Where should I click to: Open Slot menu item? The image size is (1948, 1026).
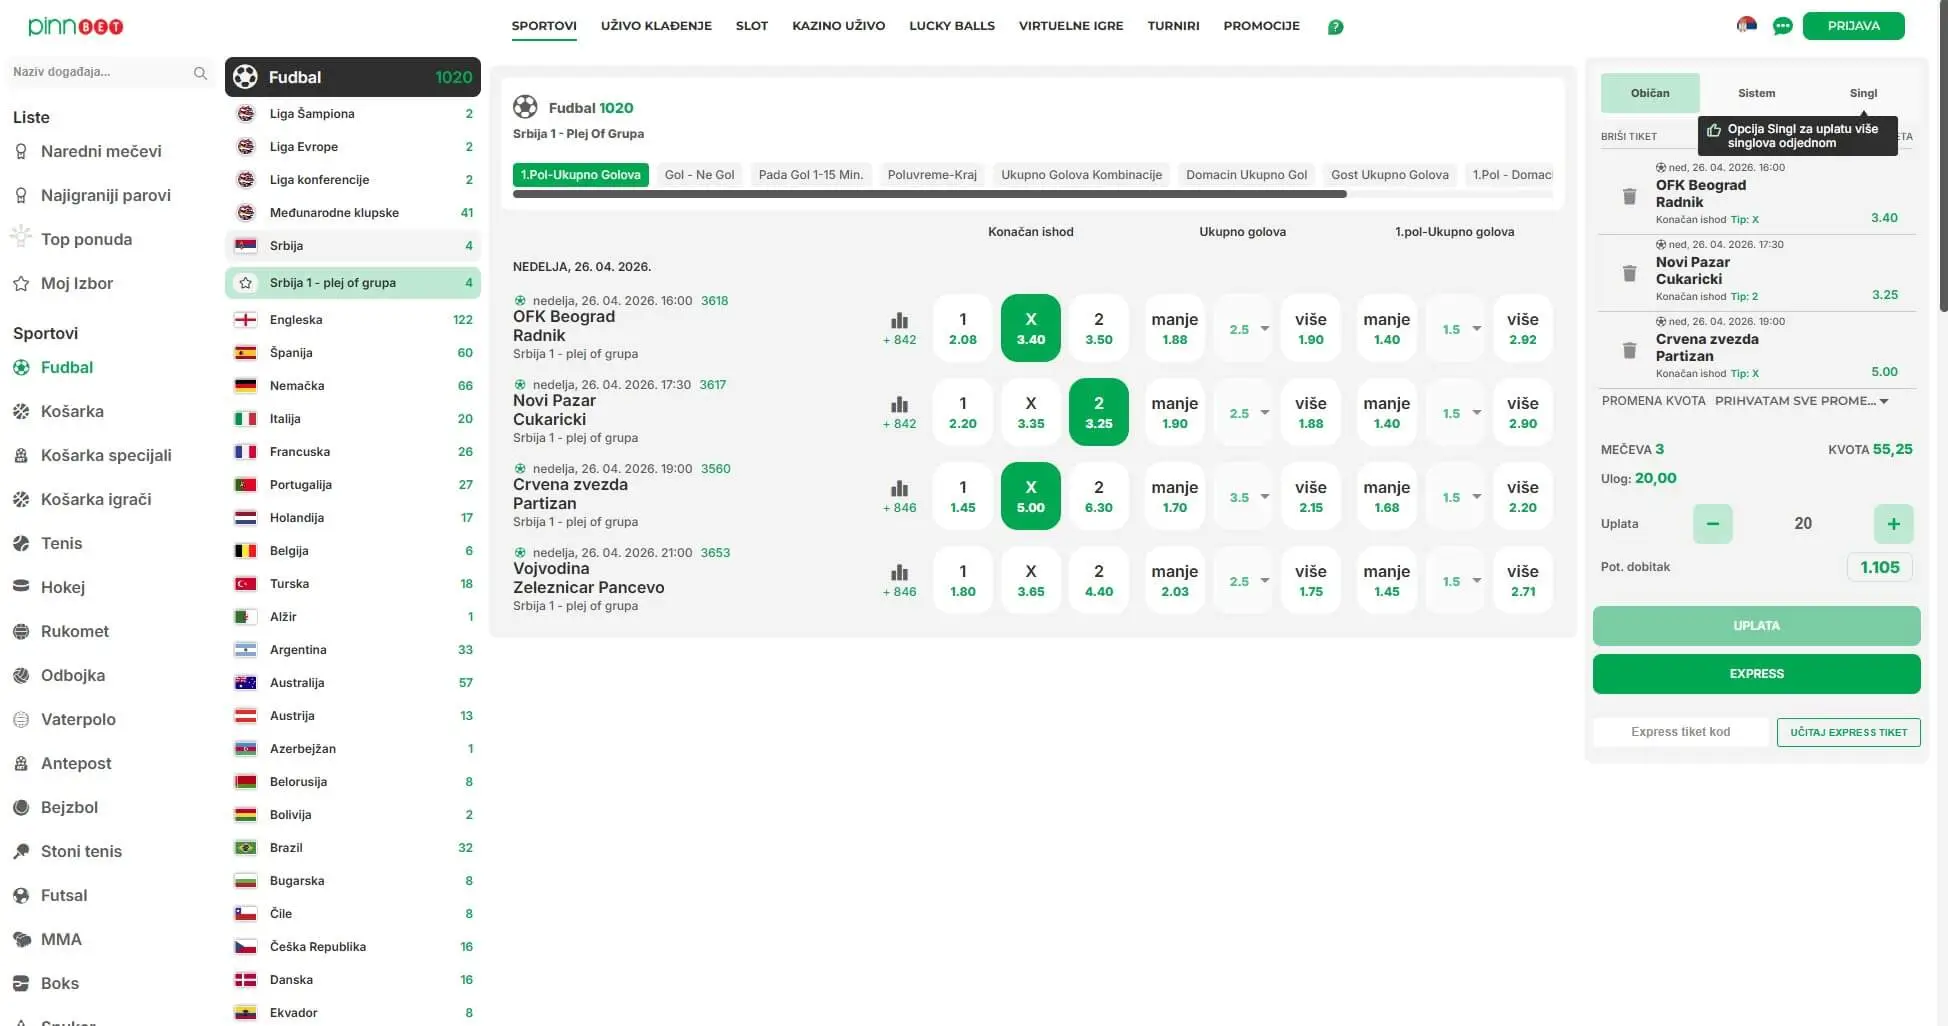click(752, 26)
